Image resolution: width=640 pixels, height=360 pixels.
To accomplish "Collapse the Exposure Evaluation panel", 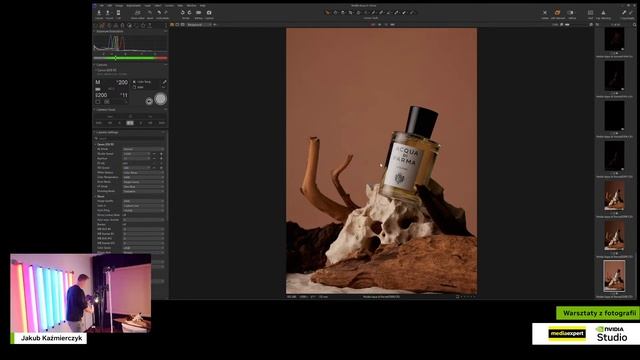I will pos(95,31).
